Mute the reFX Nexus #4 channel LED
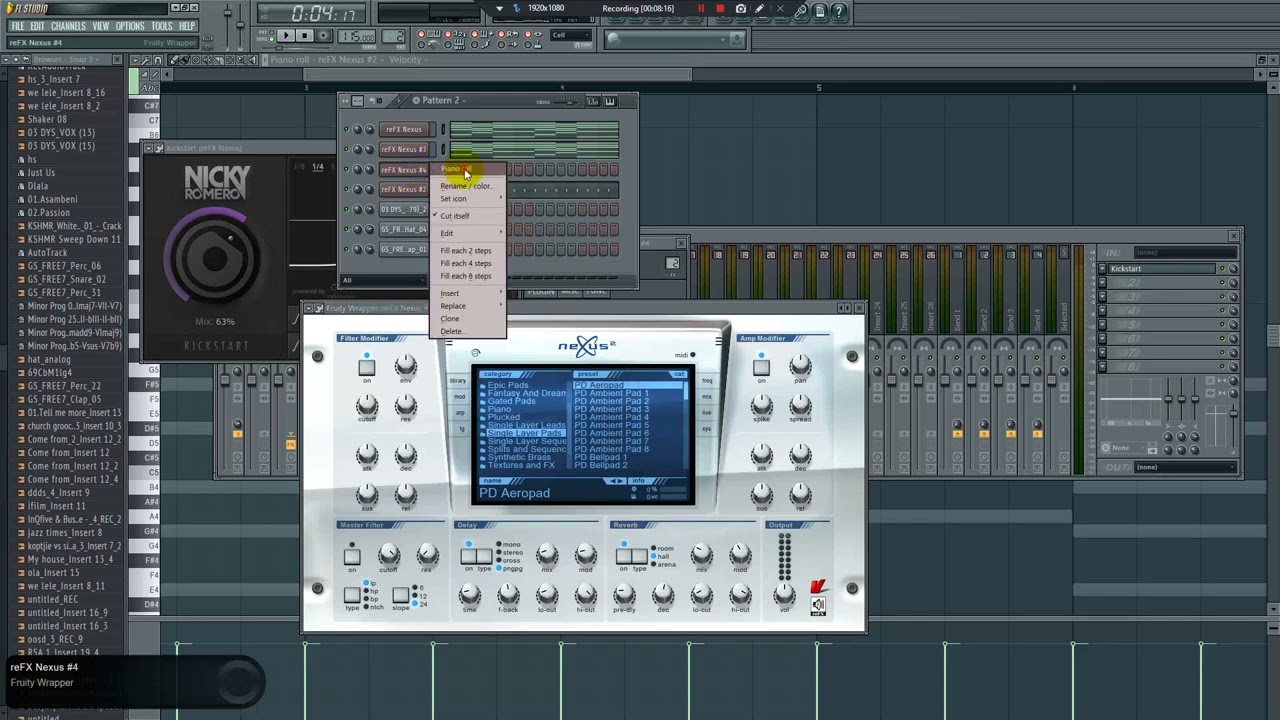The image size is (1280, 720). coord(347,169)
